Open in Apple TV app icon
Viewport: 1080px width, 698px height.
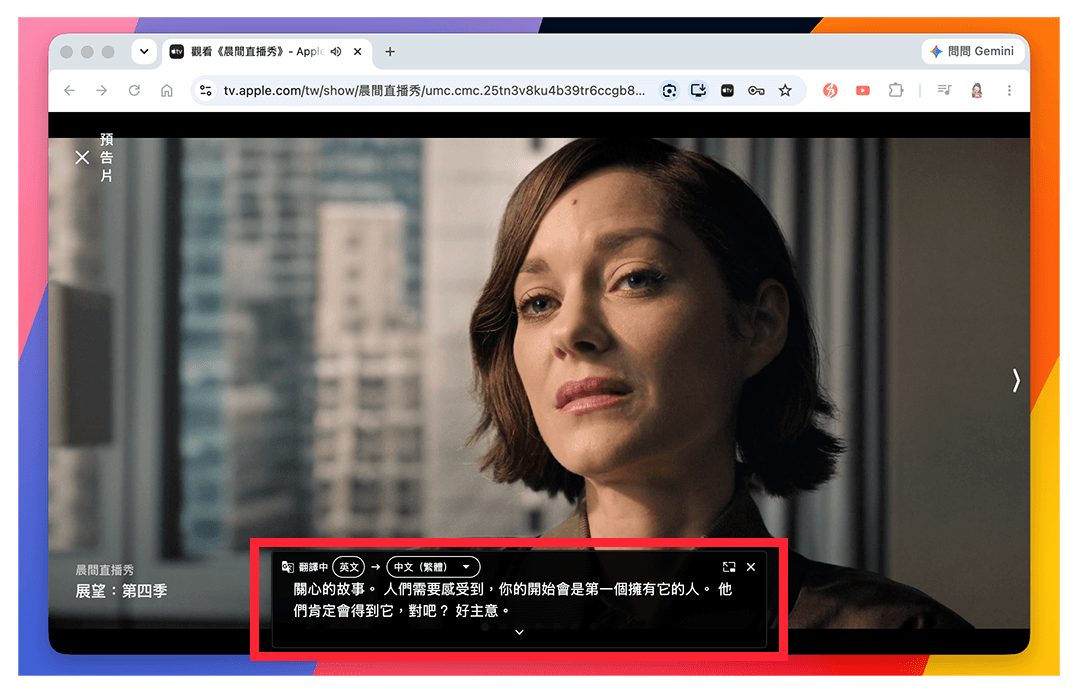[727, 91]
